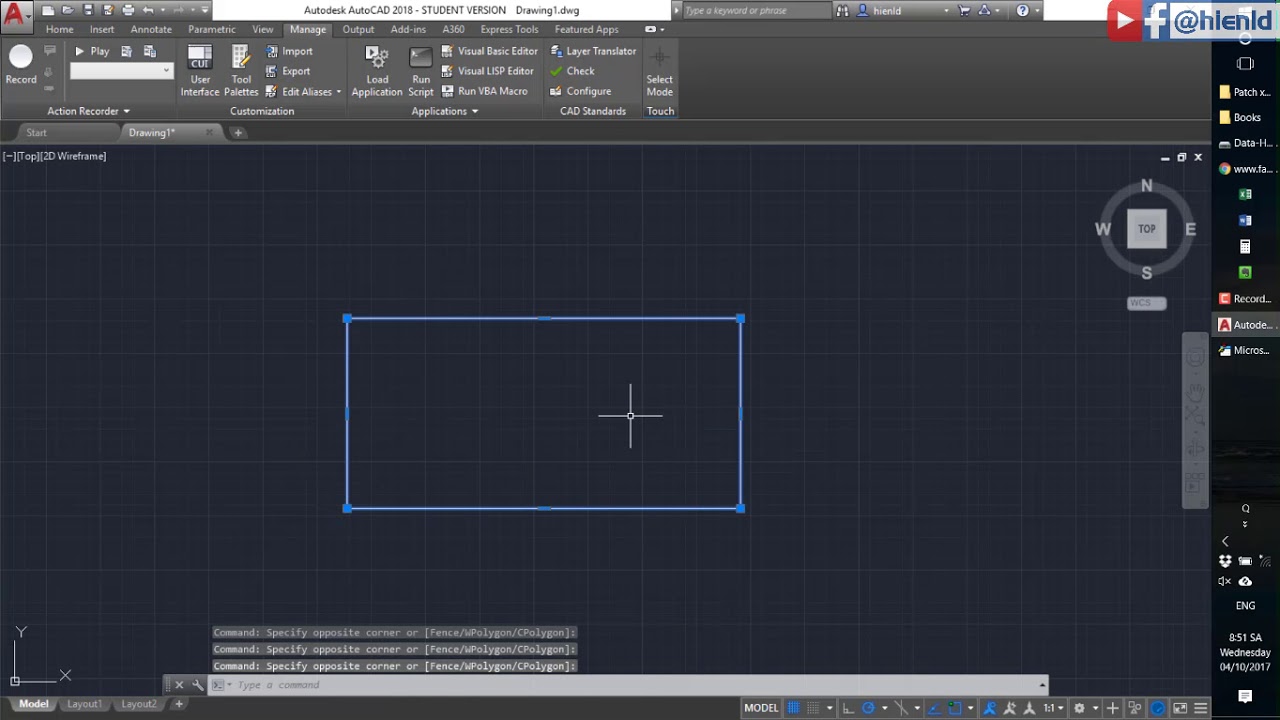
Task: Toggle snap mode in status bar
Action: click(x=813, y=708)
